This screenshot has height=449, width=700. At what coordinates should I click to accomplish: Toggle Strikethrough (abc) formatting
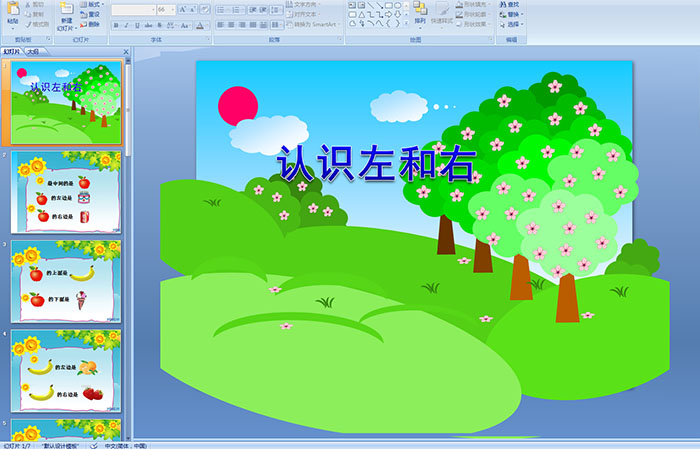148,25
